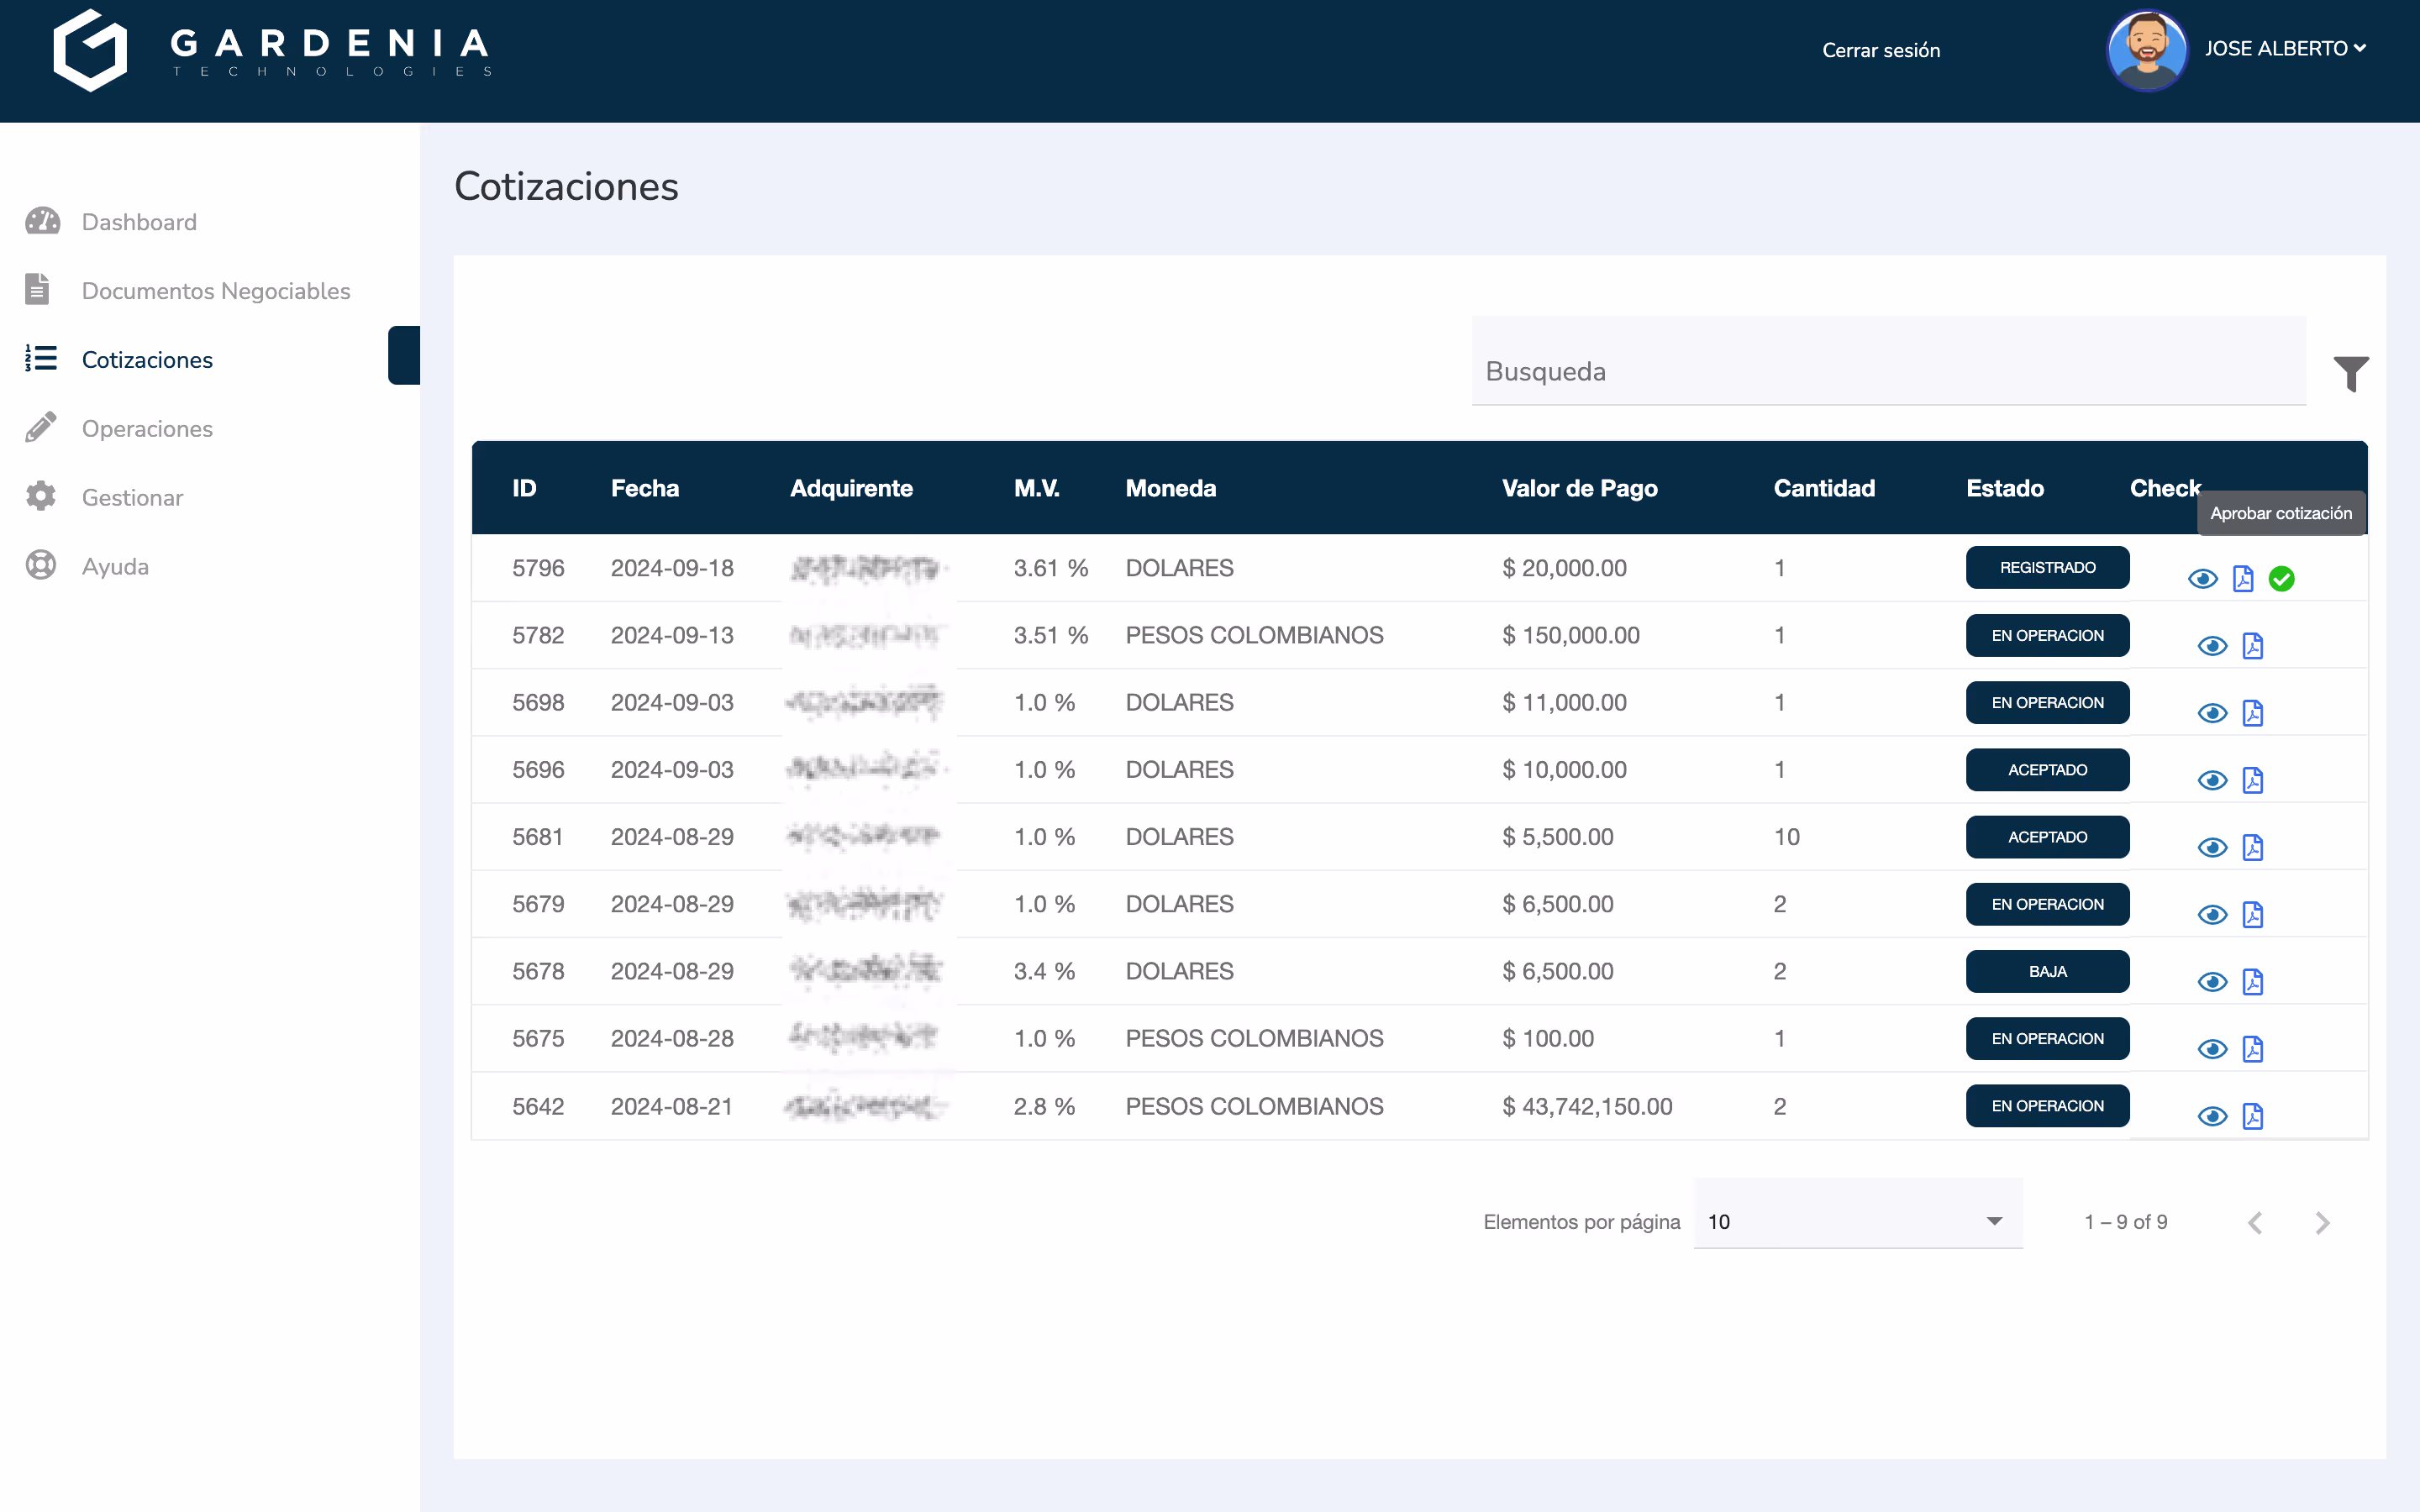Click the Cerrar sesión link

click(x=1881, y=49)
